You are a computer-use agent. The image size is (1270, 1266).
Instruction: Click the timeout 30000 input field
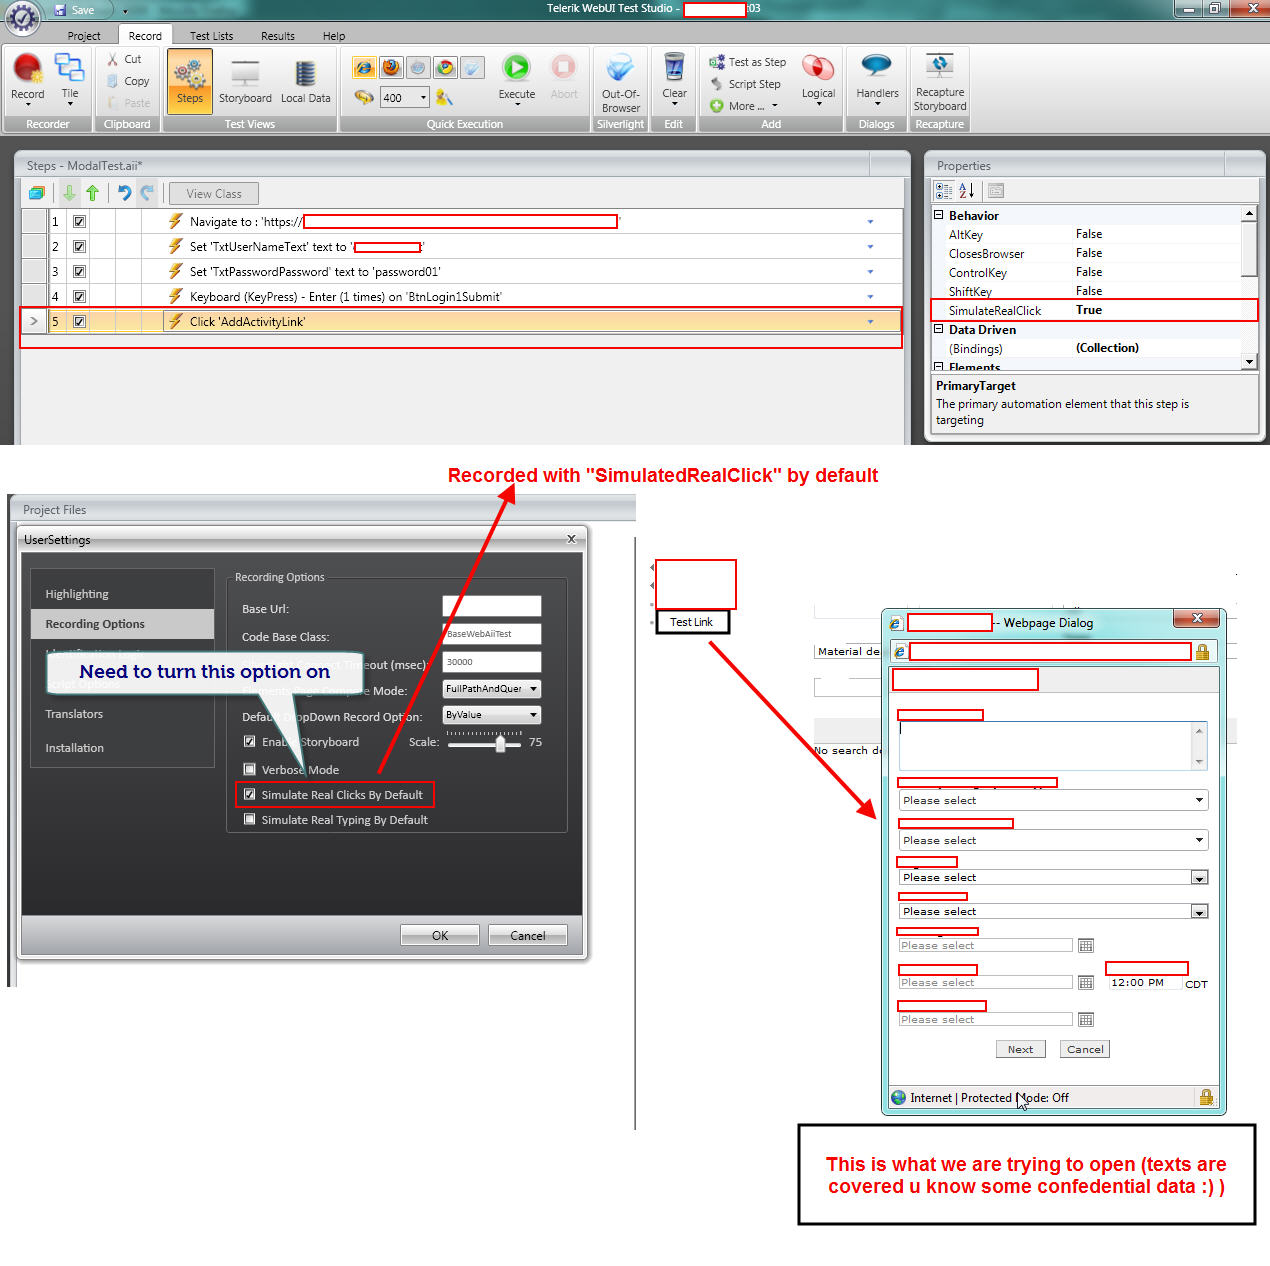492,662
